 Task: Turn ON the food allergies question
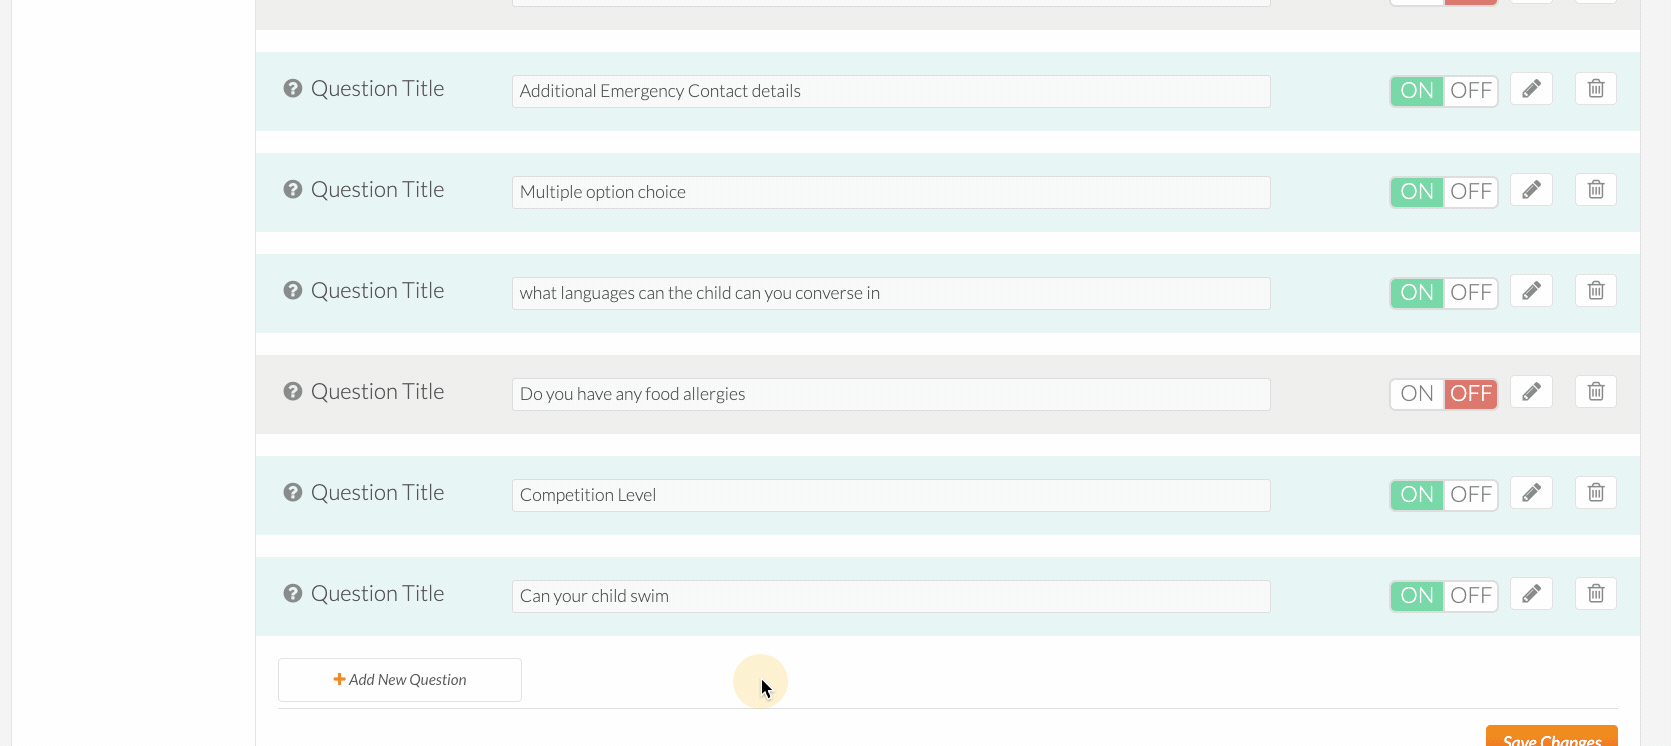[x=1417, y=394]
